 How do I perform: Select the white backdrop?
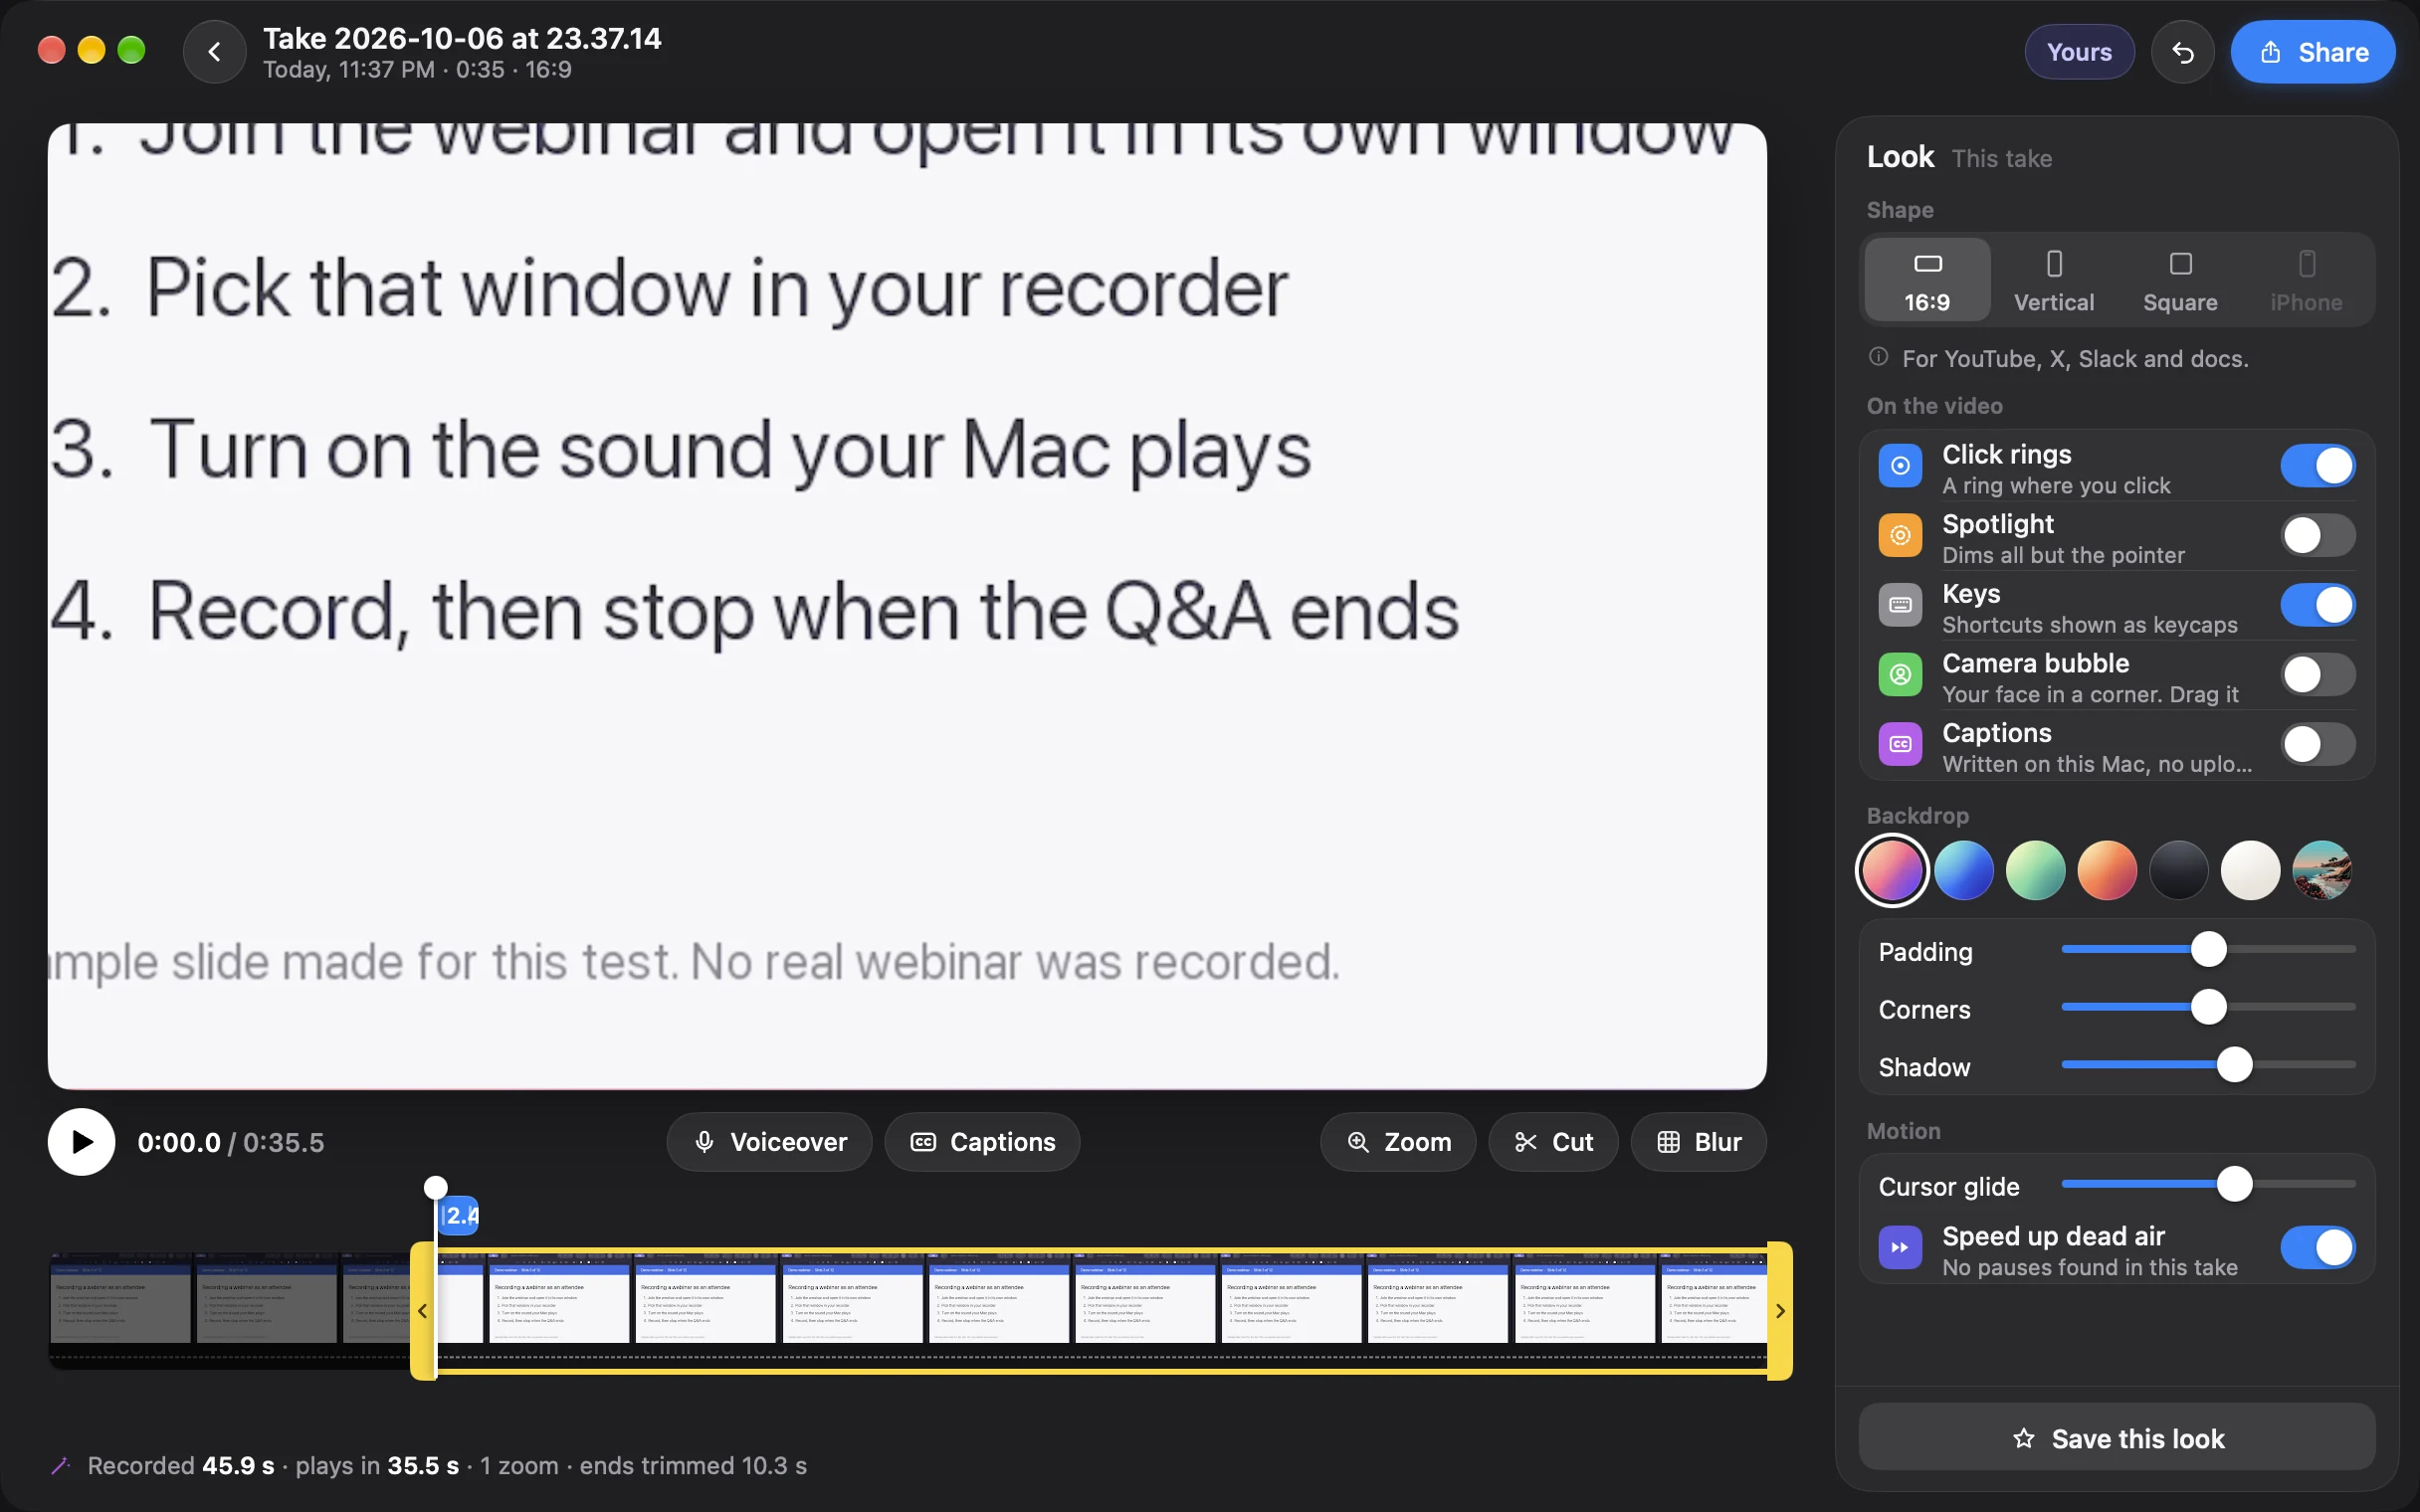click(2250, 870)
